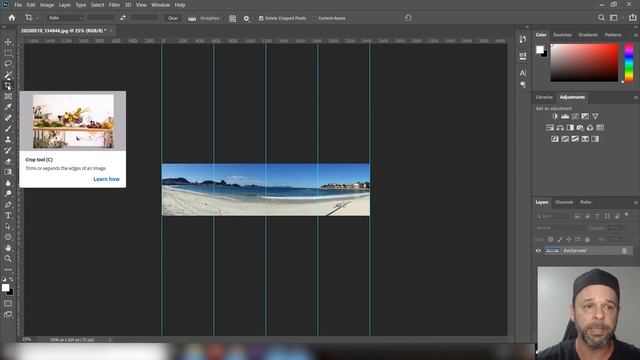Add a Hue/Saturation adjustment
640x360 pixels.
click(x=550, y=128)
